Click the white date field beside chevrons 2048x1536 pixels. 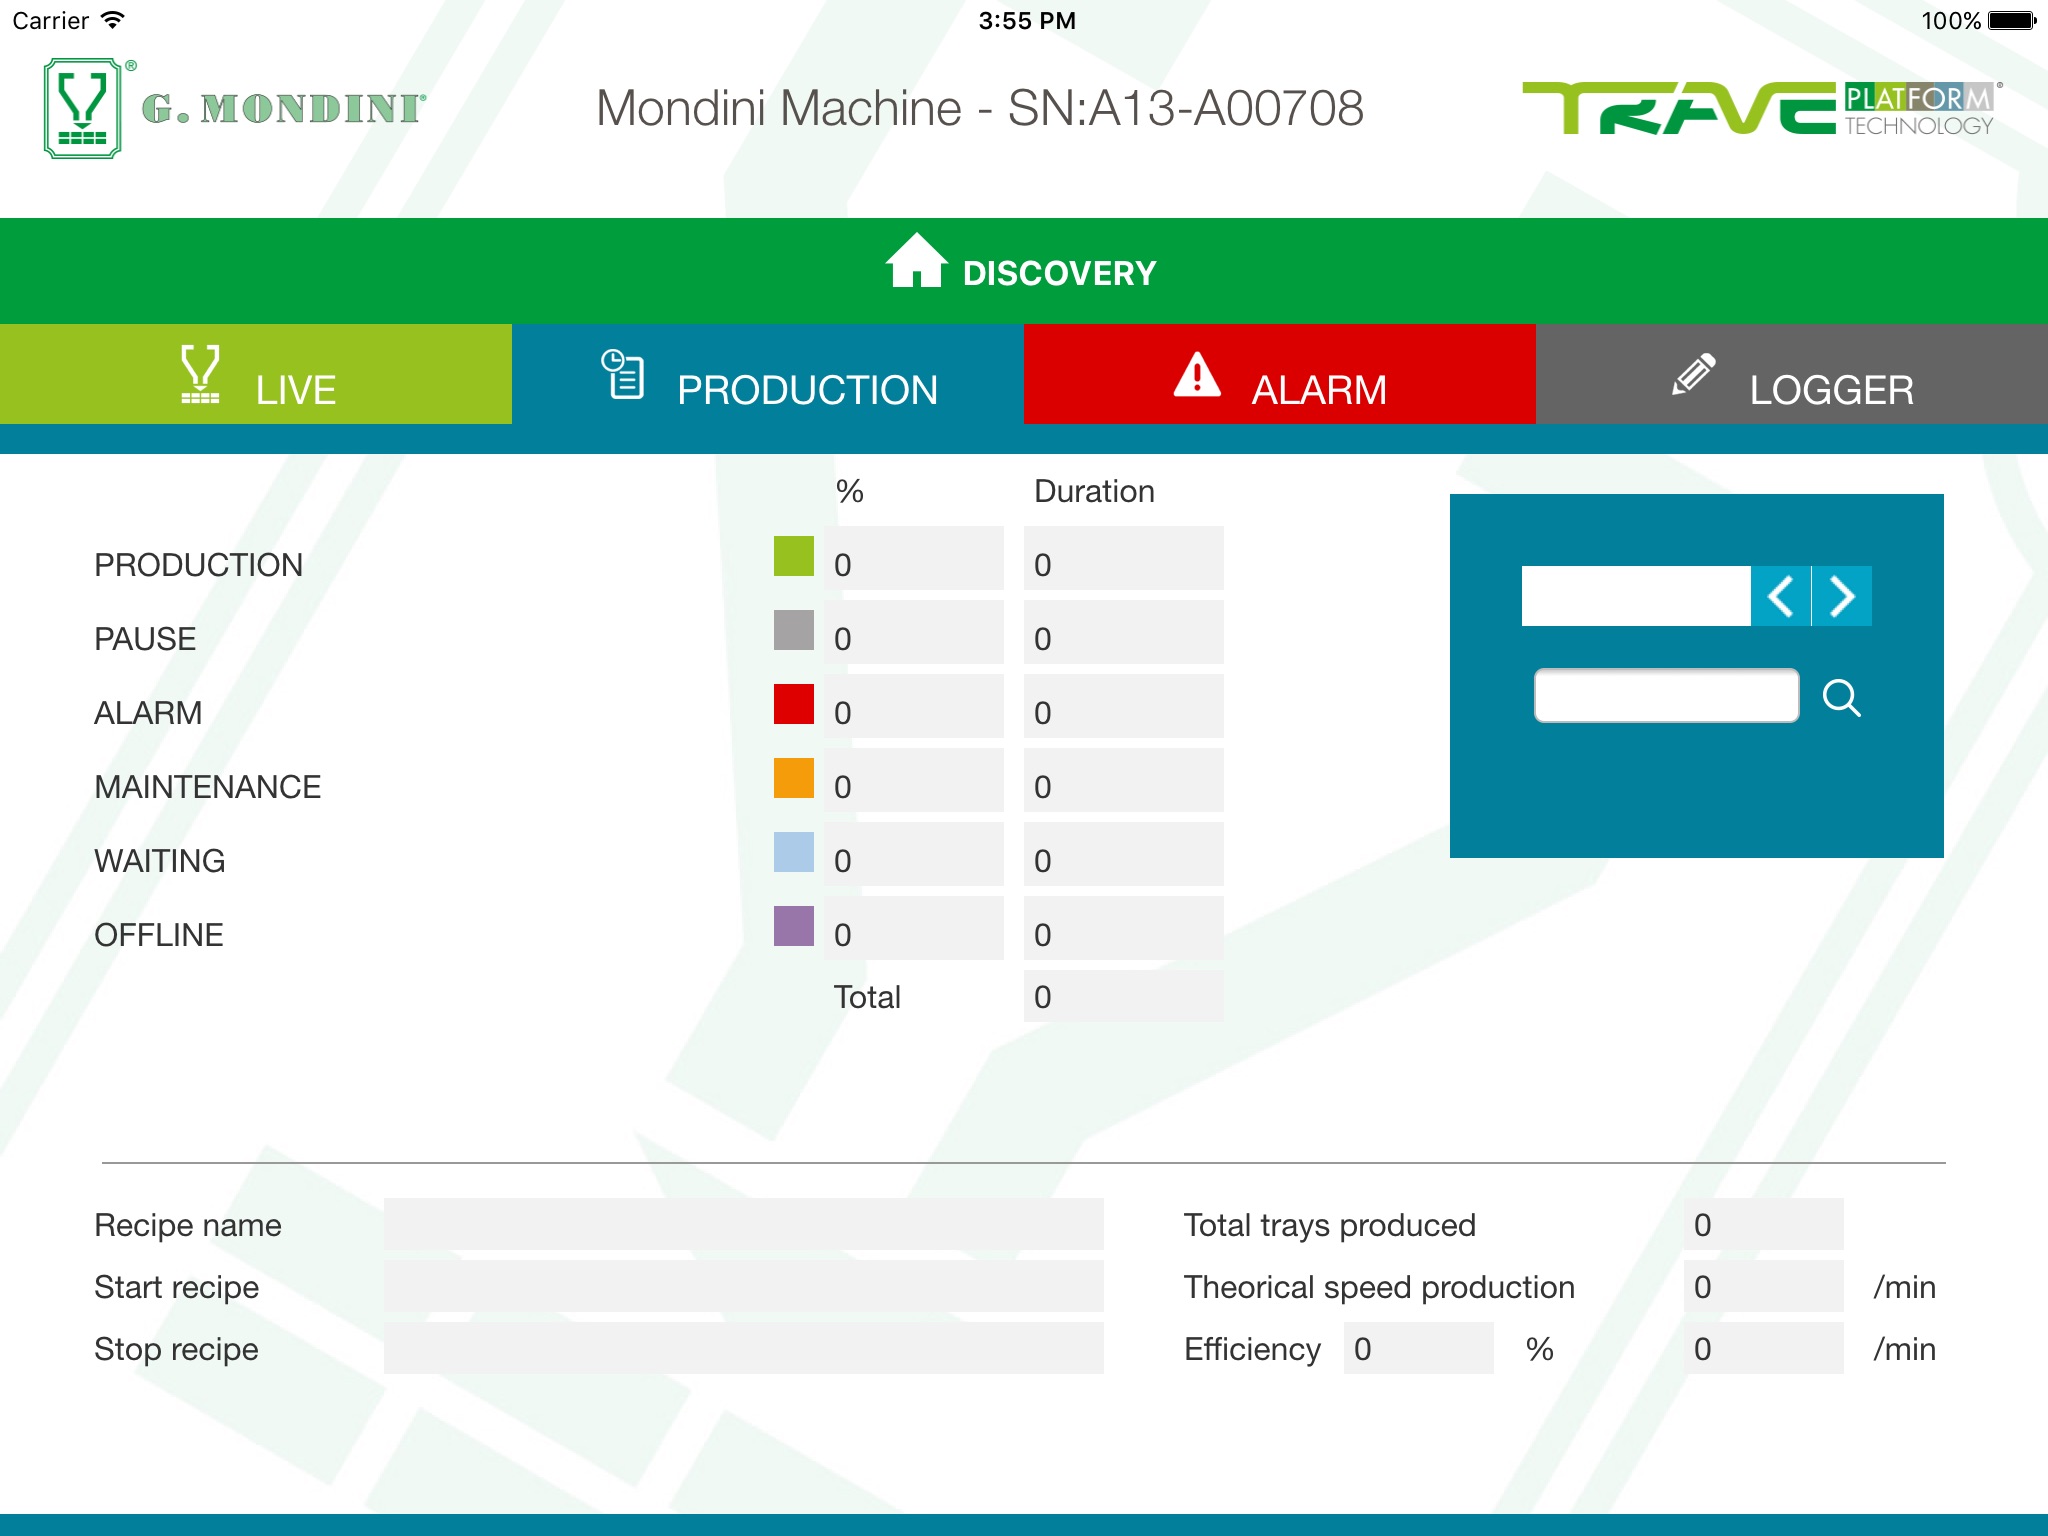(1636, 596)
